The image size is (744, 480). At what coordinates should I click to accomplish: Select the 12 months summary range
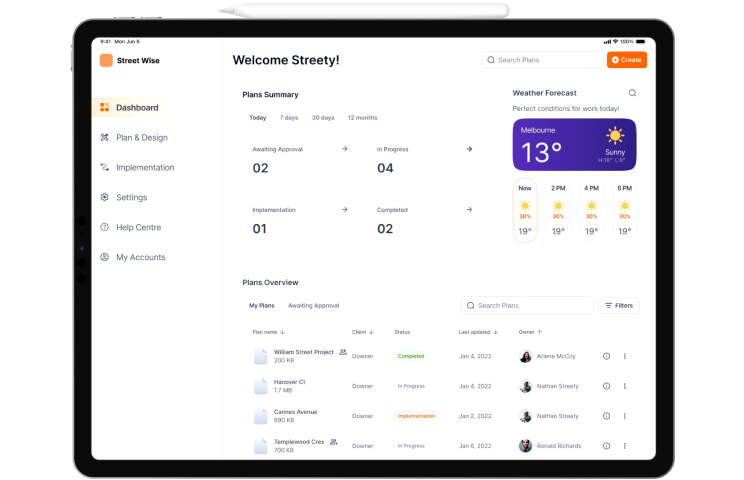pyautogui.click(x=362, y=118)
